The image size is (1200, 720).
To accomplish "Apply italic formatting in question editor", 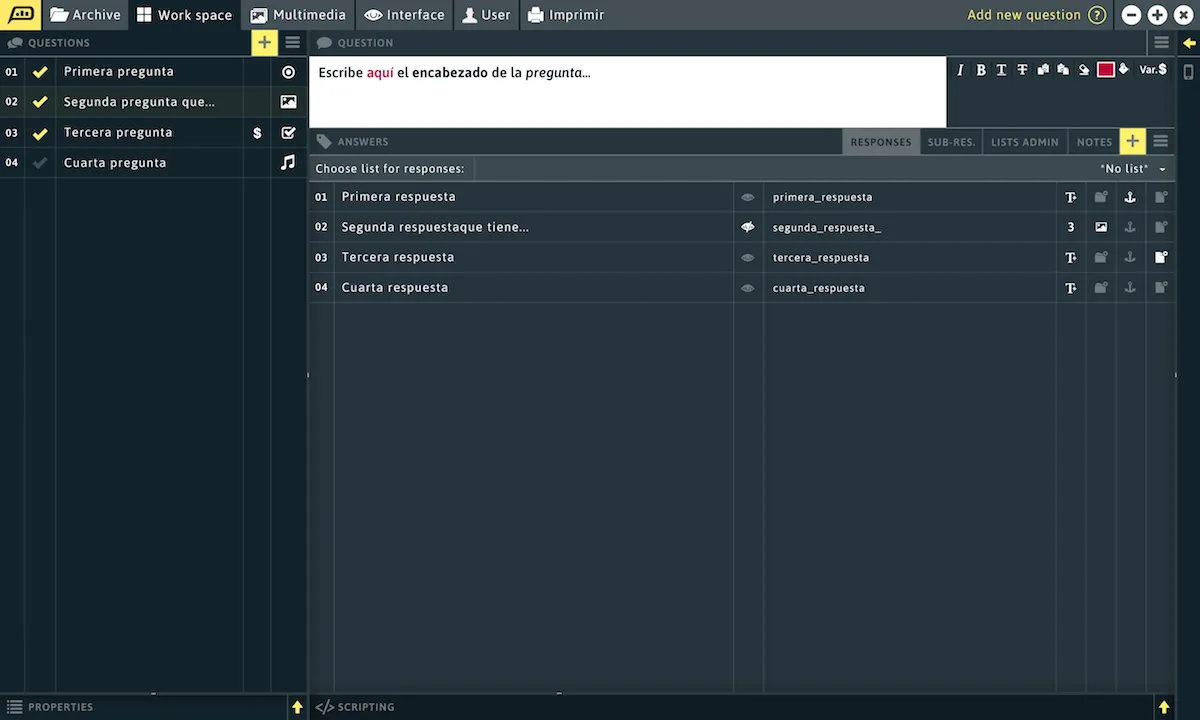I will (x=960, y=70).
